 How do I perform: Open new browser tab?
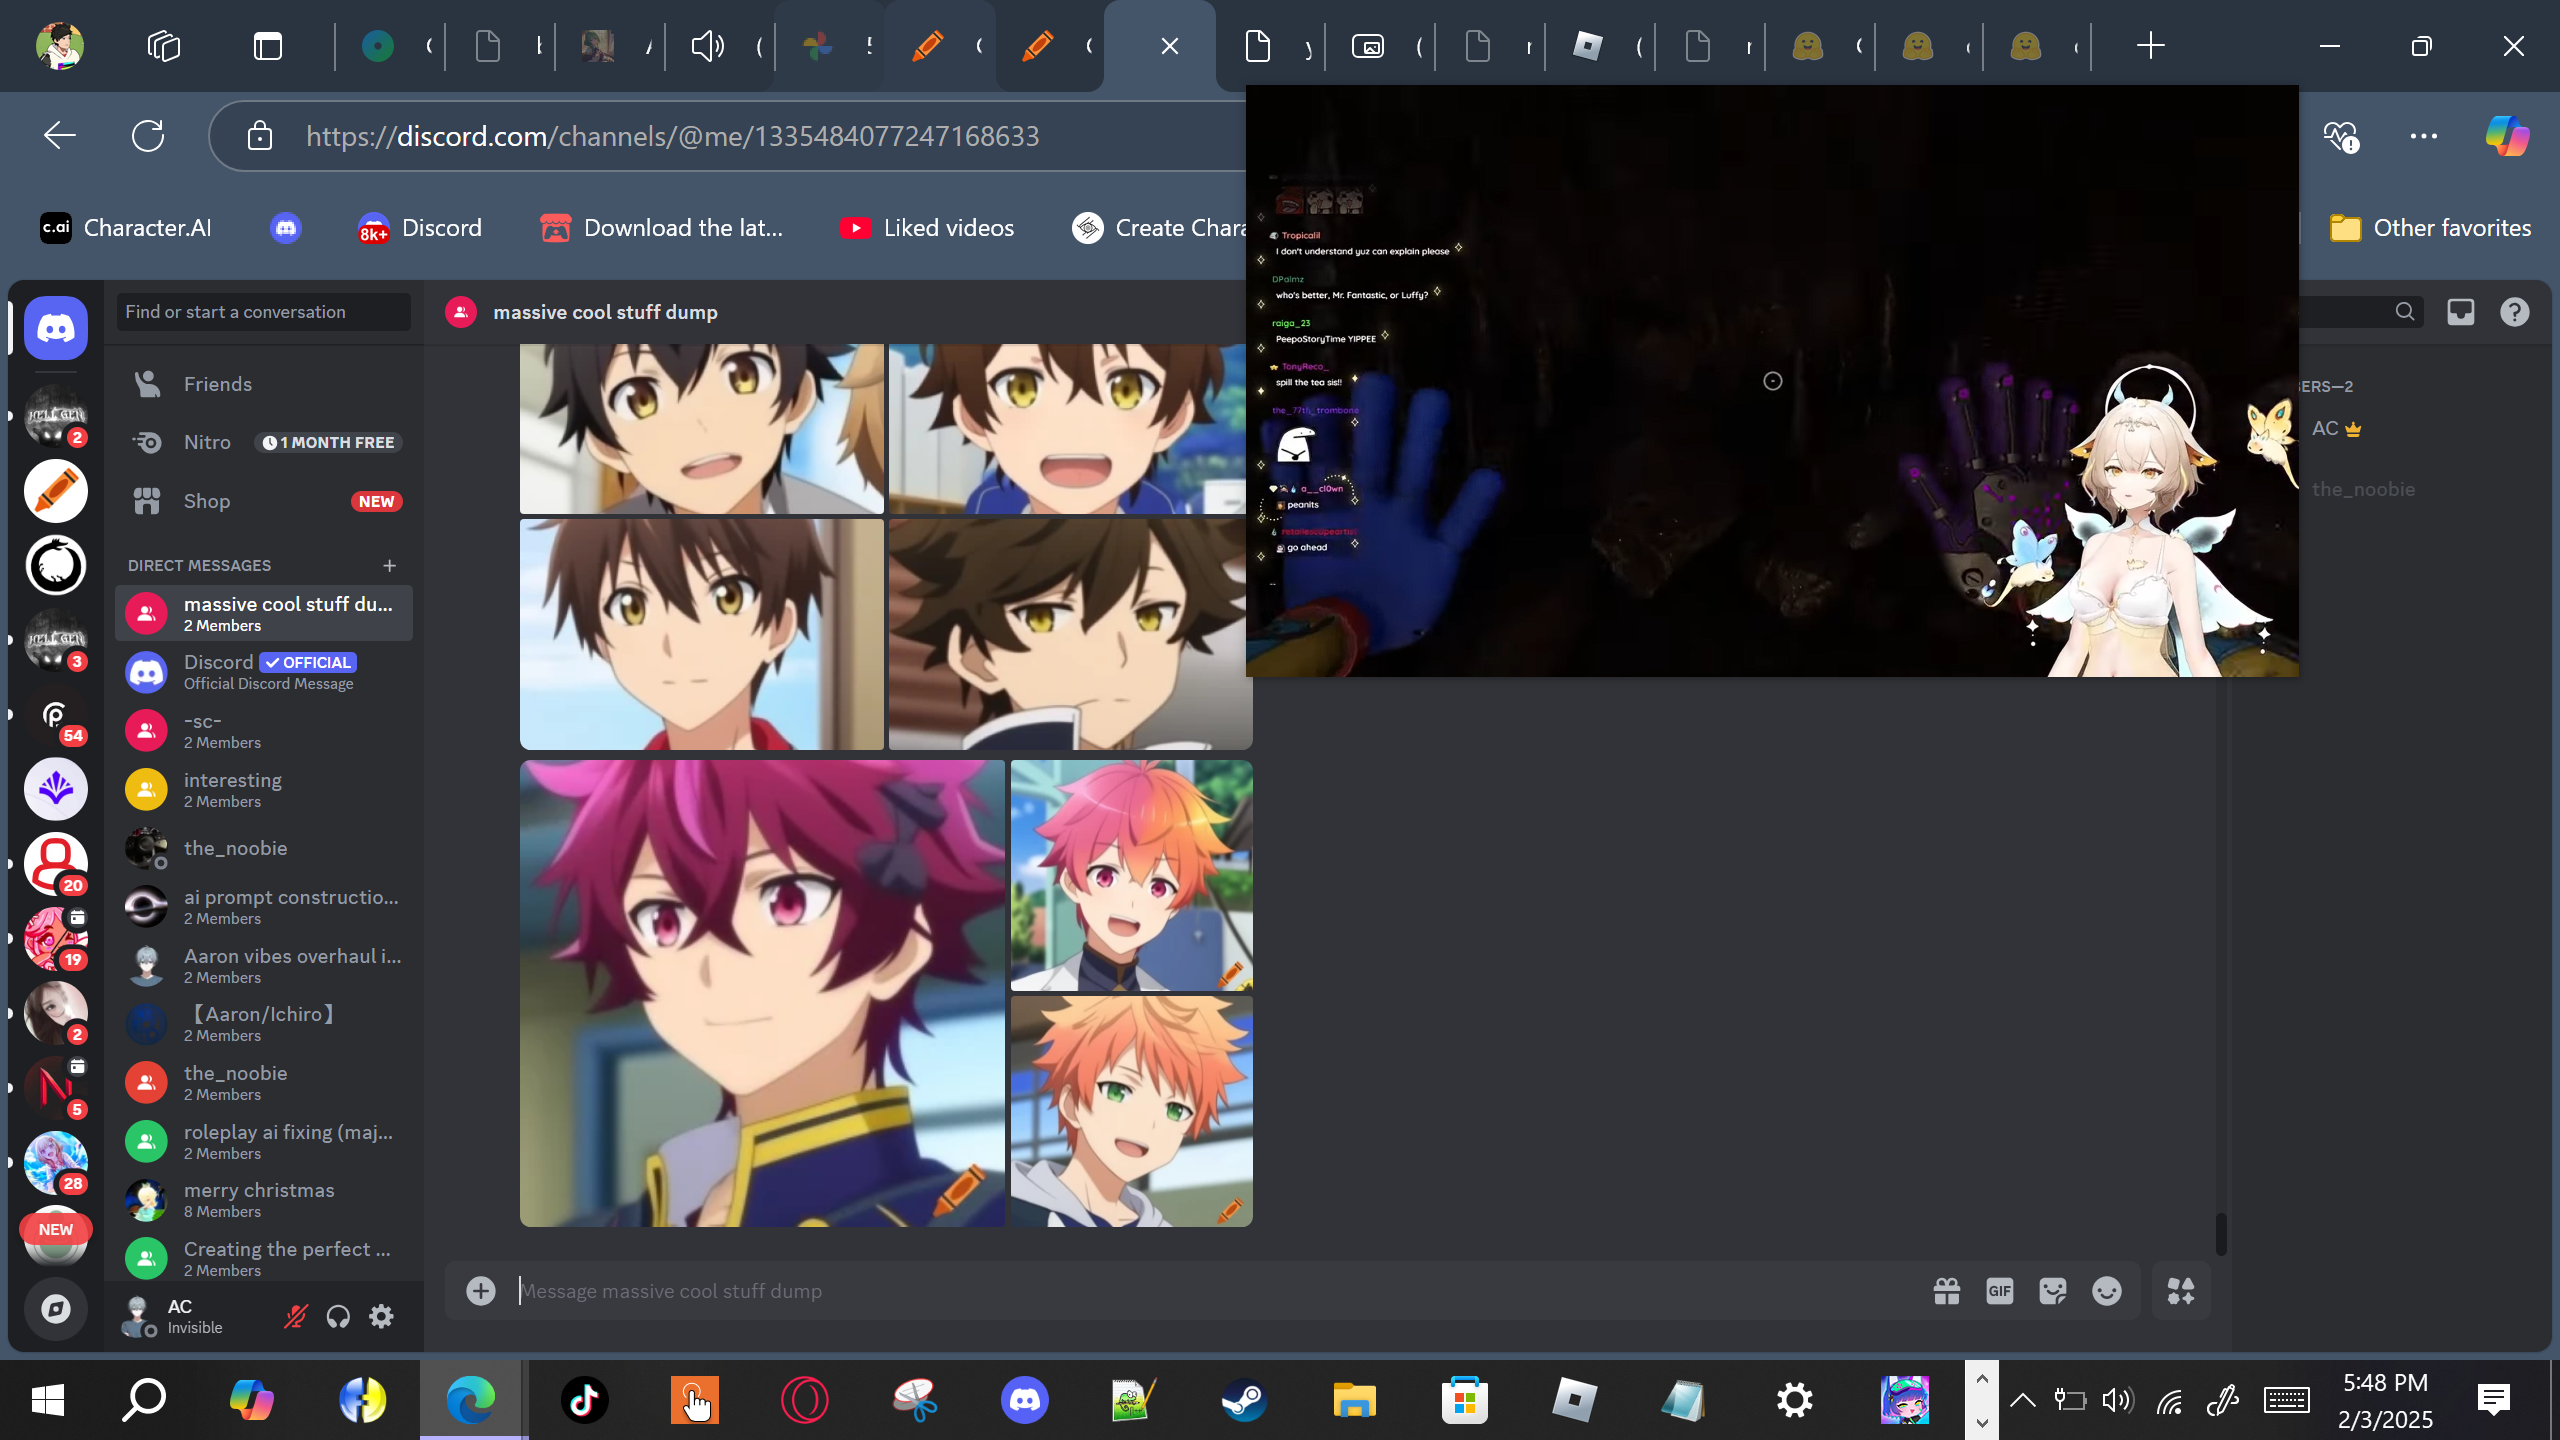pos(2150,46)
